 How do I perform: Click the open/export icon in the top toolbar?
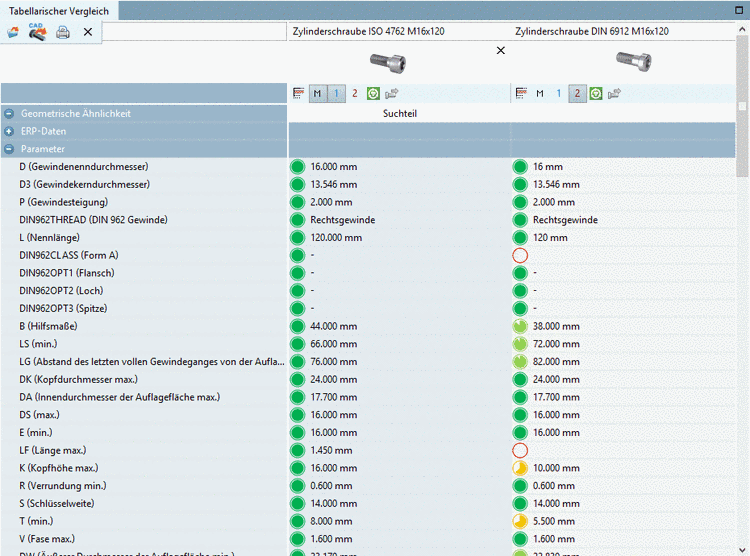(x=13, y=32)
